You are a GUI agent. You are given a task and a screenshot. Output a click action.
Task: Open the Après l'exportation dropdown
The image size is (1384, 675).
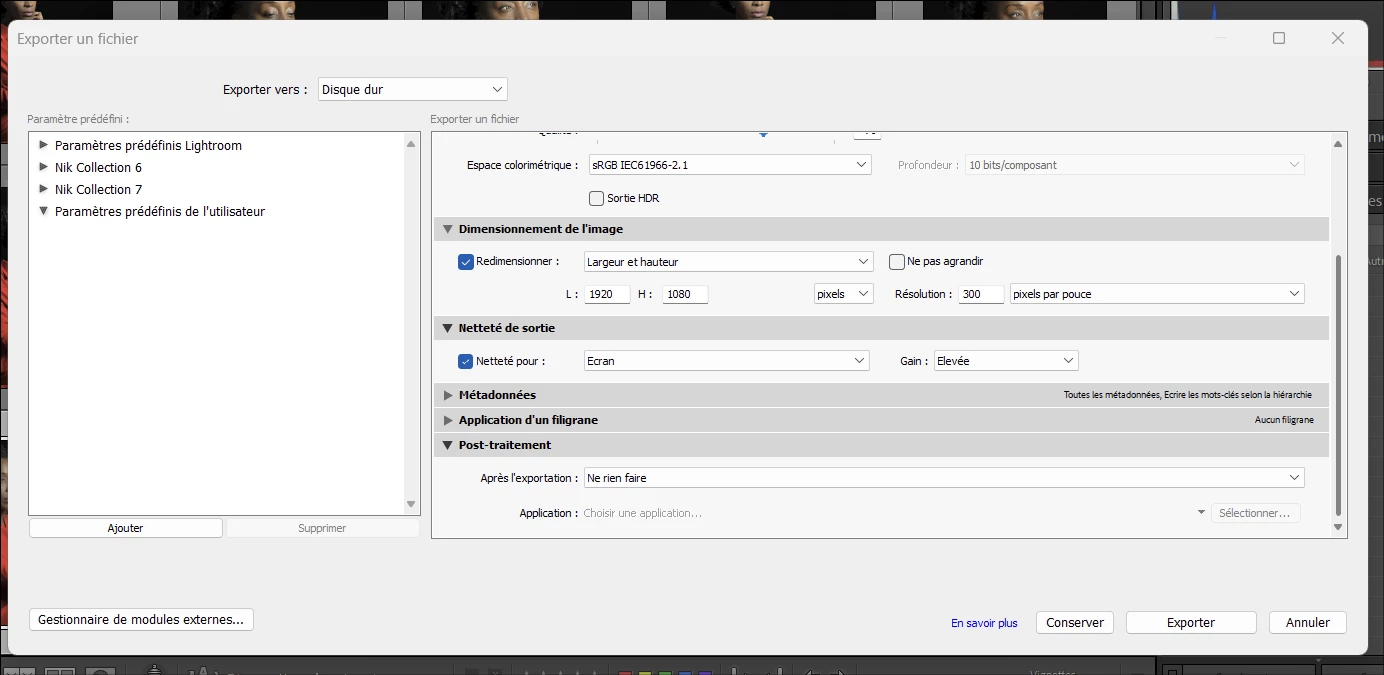(944, 478)
